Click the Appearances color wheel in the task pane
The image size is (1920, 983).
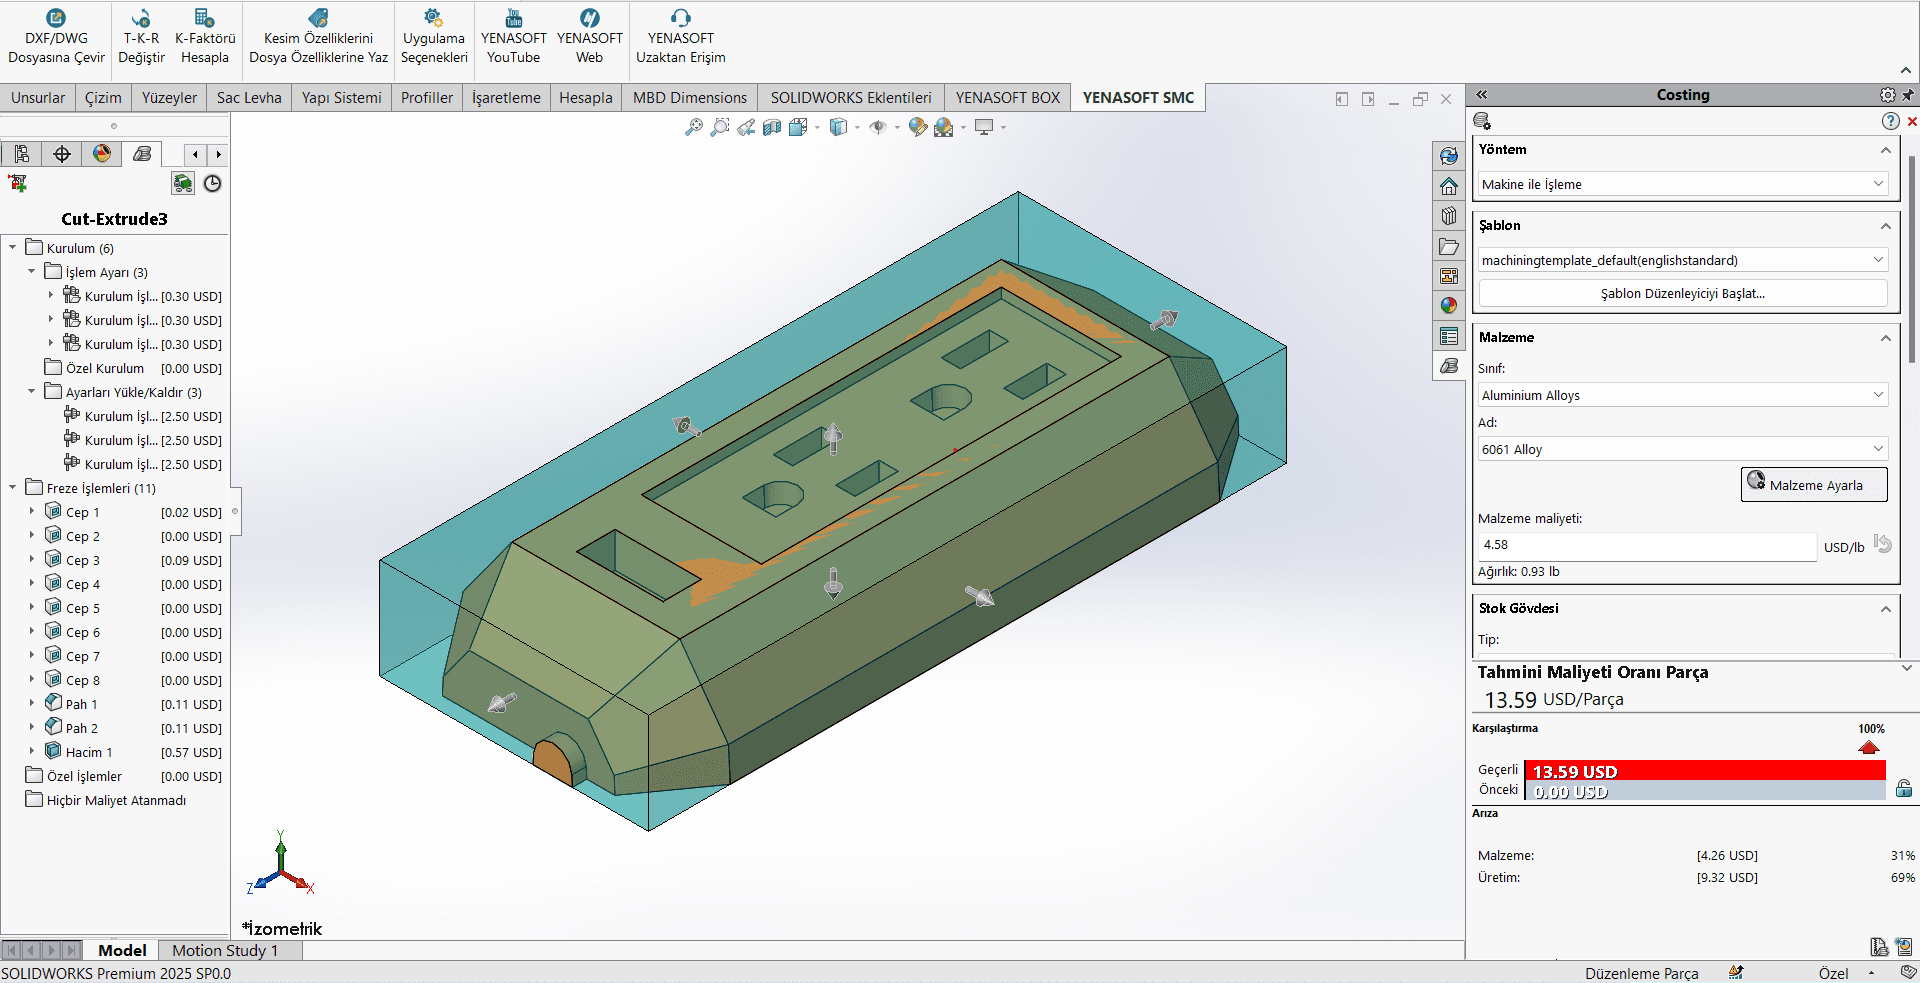(1449, 306)
